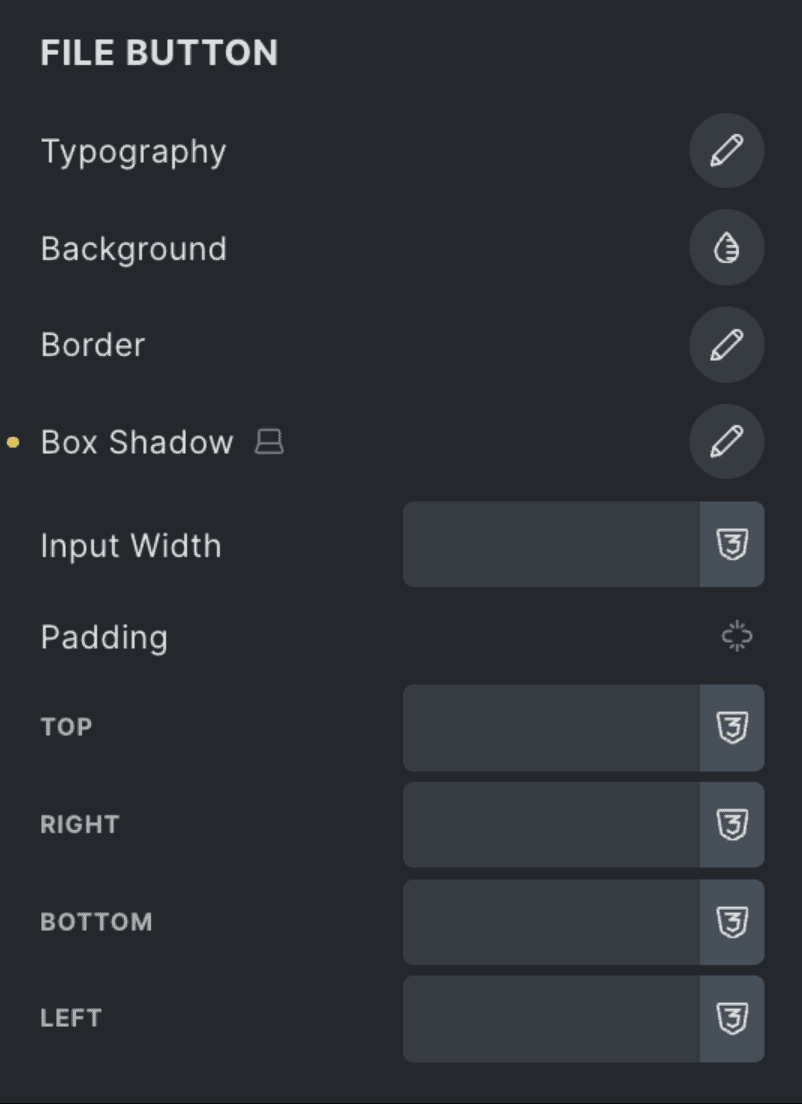Click the Left padding input field
Viewport: 802px width, 1104px height.
pos(551,1019)
